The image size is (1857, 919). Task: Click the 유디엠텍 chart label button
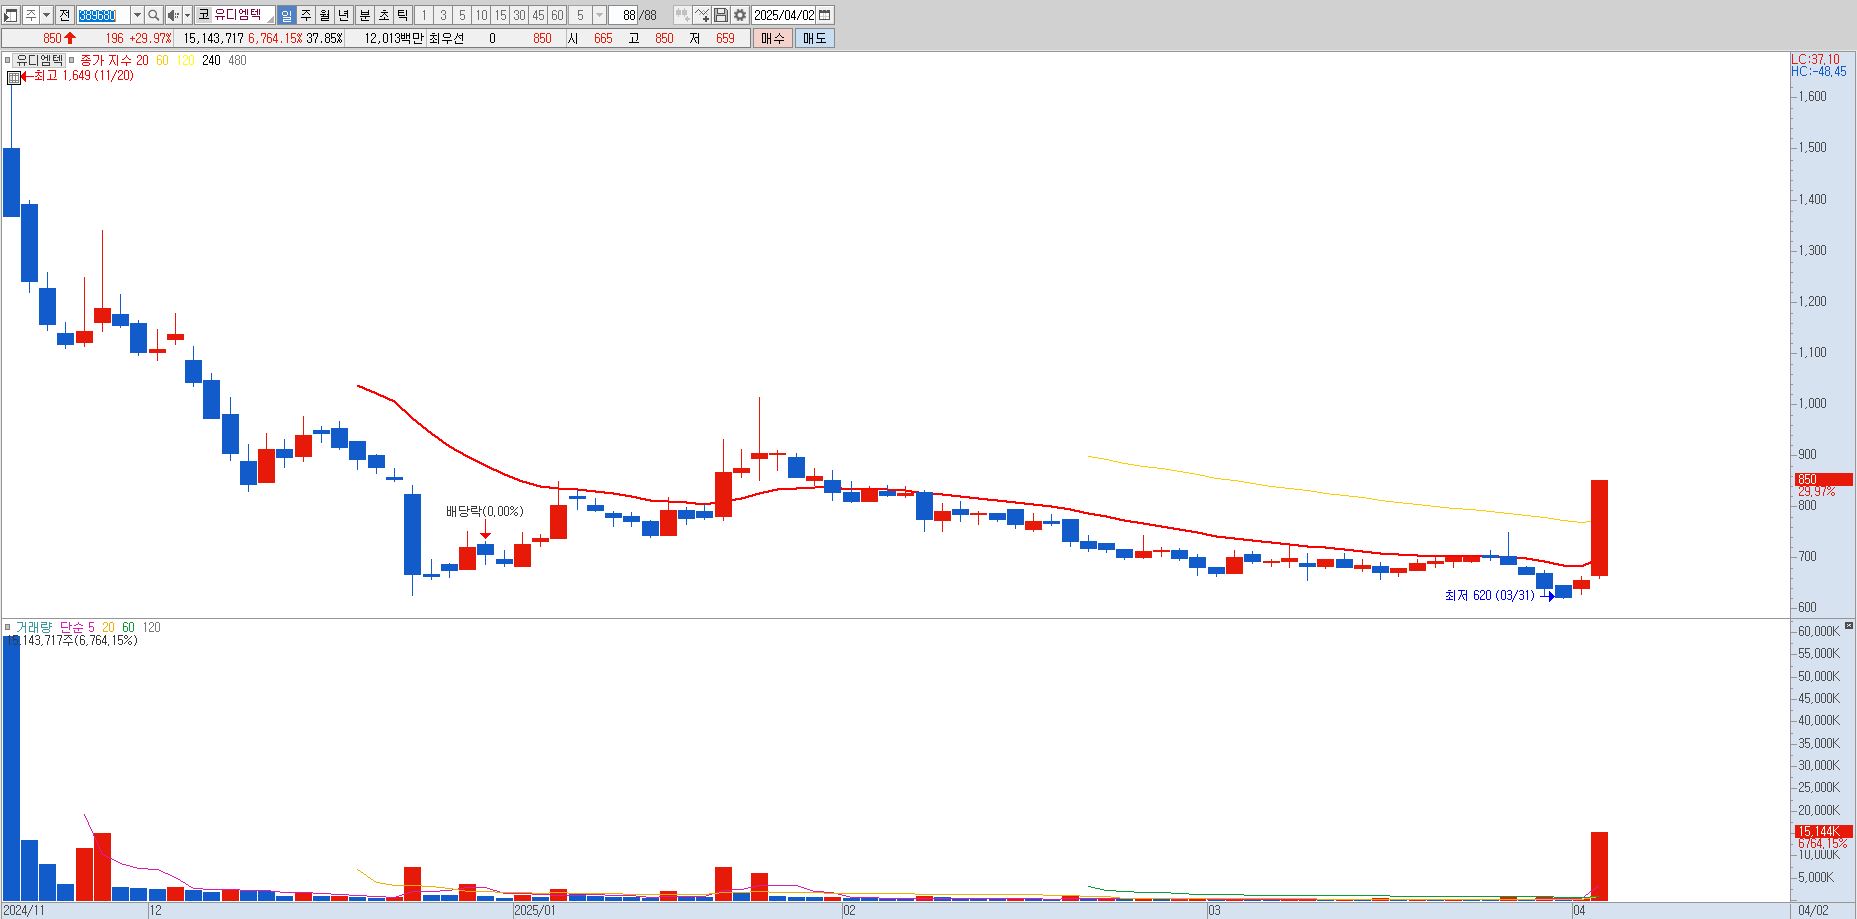39,60
